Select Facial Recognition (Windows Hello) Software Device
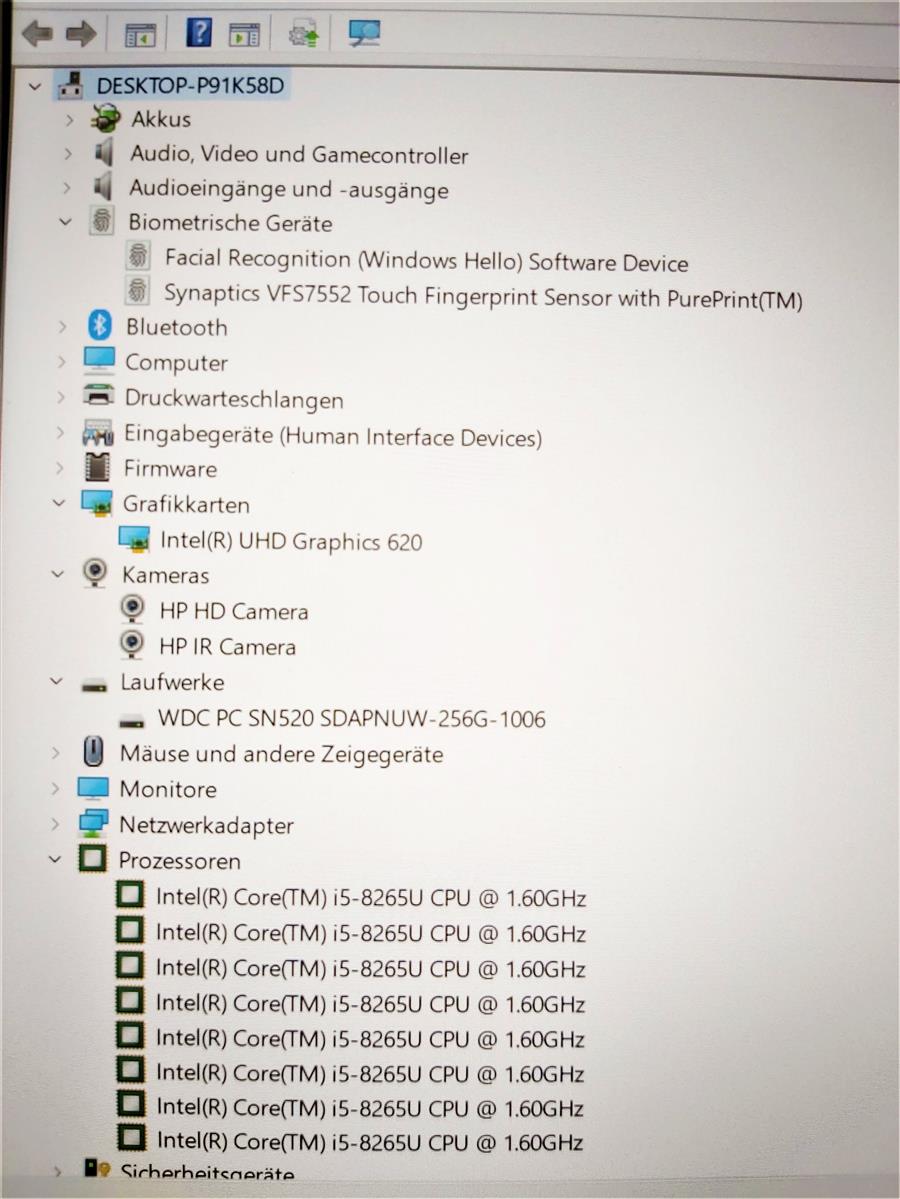 tap(427, 260)
